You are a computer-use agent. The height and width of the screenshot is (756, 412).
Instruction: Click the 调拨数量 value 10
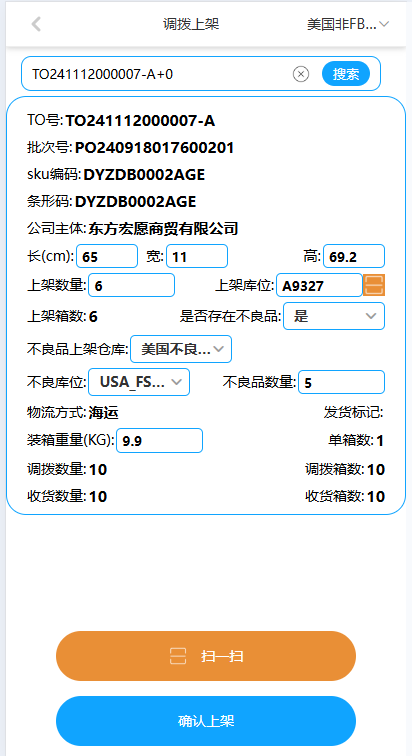pyautogui.click(x=98, y=469)
